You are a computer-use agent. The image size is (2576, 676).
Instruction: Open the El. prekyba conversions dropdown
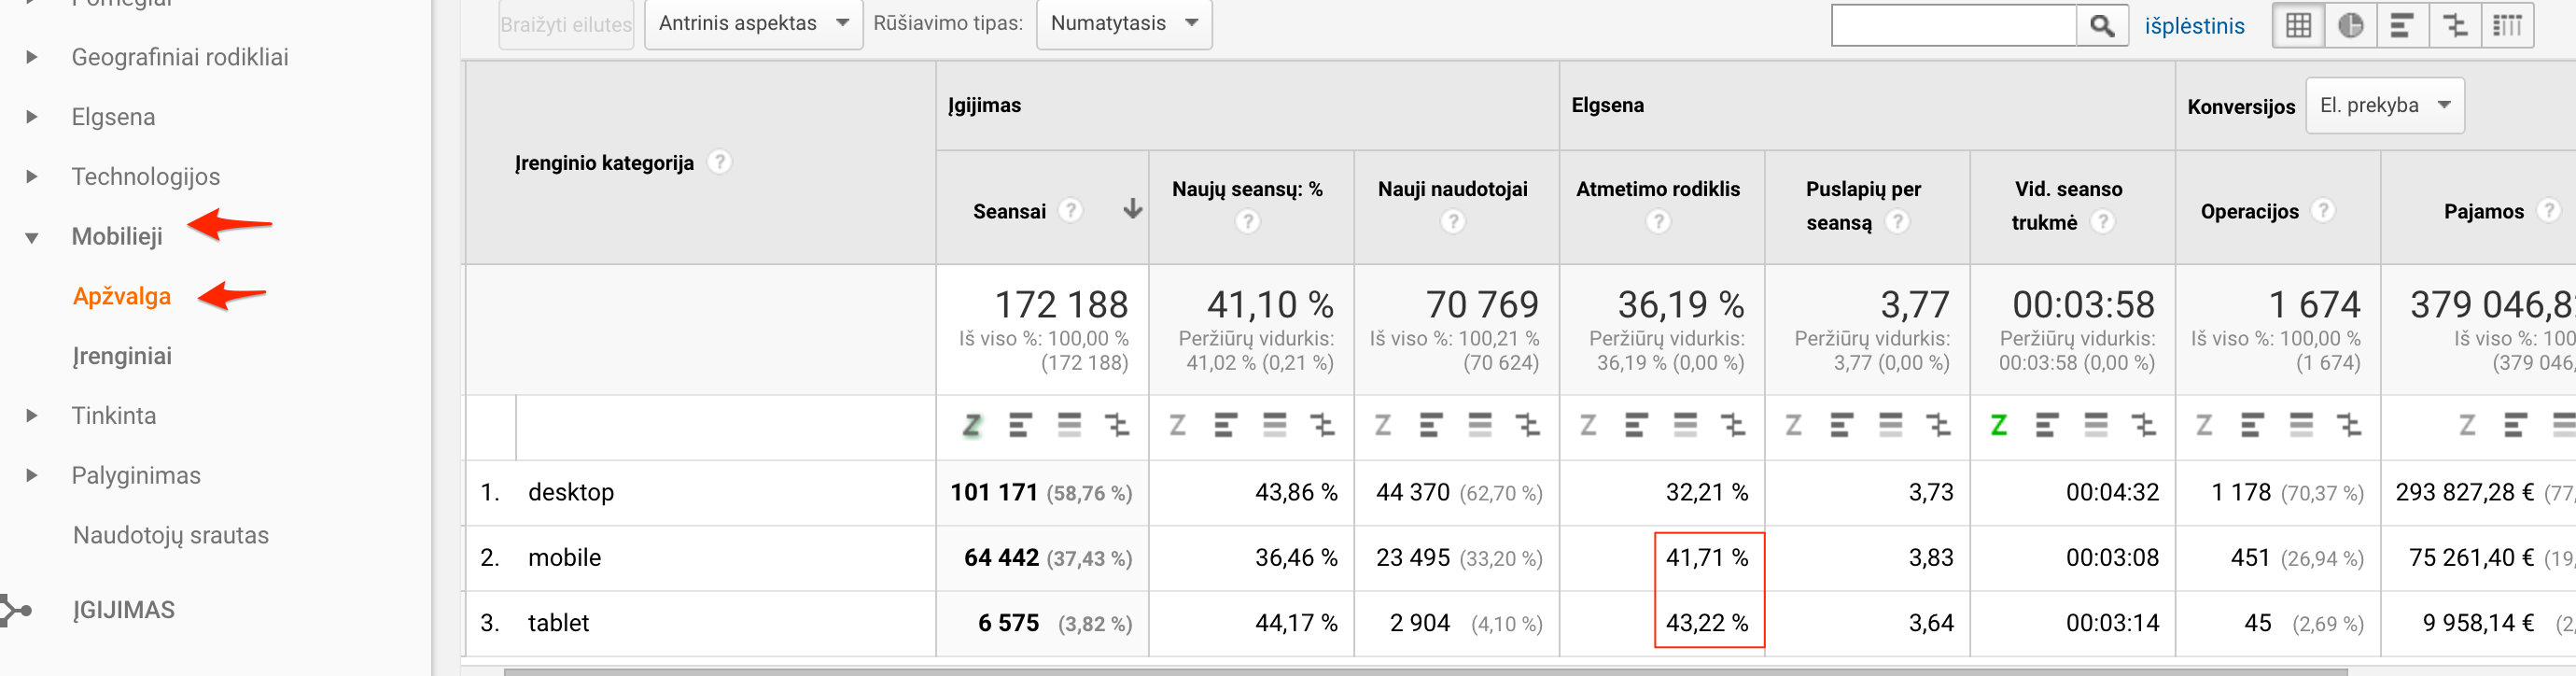pos(2384,106)
